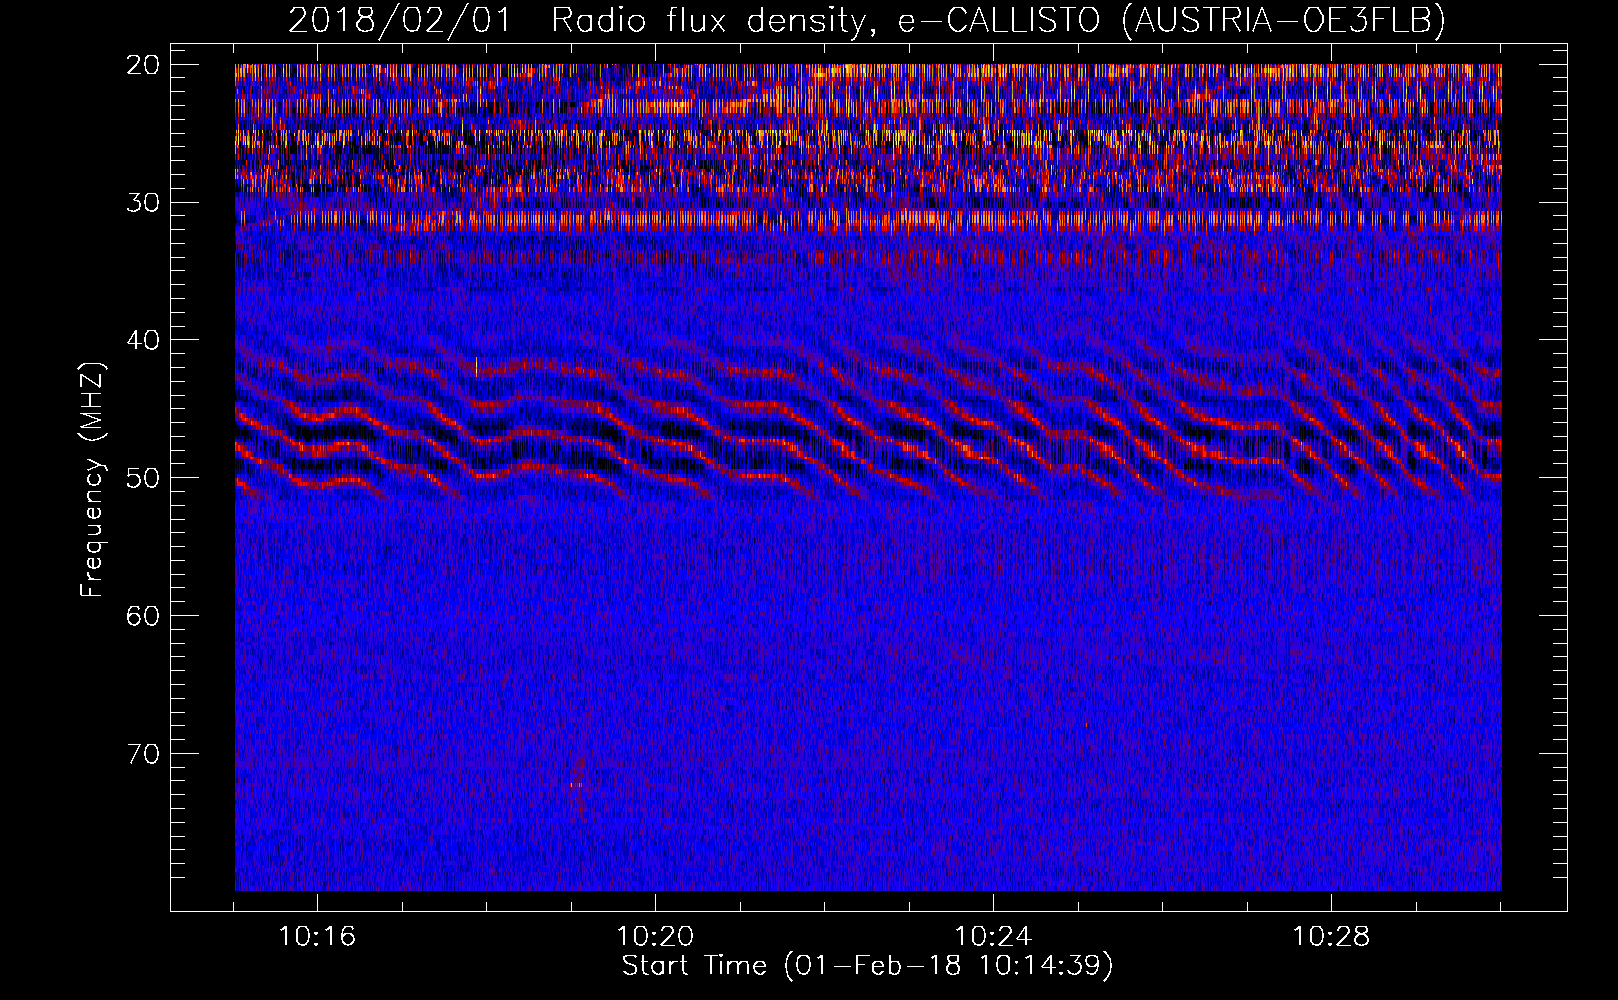1618x1000 pixels.
Task: Click the 10:20 time tick label
Action: [655, 937]
